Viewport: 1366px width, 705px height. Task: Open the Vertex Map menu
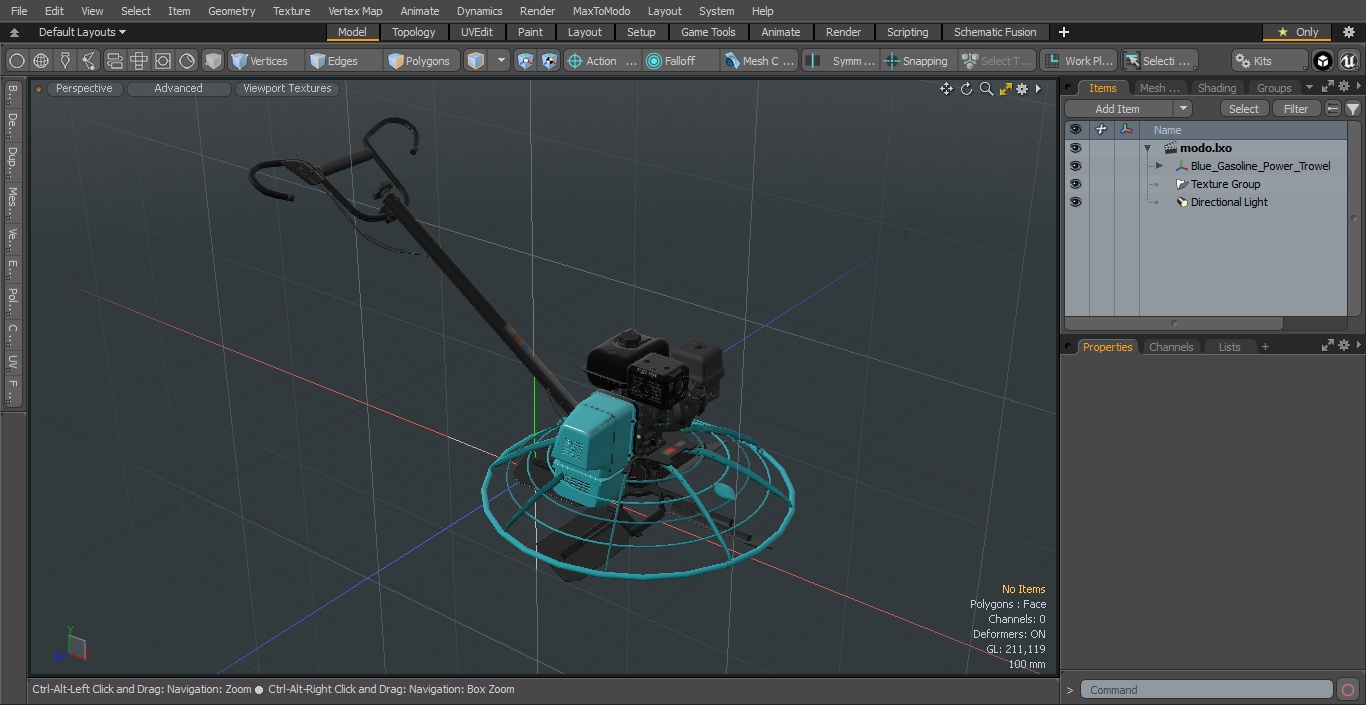355,11
